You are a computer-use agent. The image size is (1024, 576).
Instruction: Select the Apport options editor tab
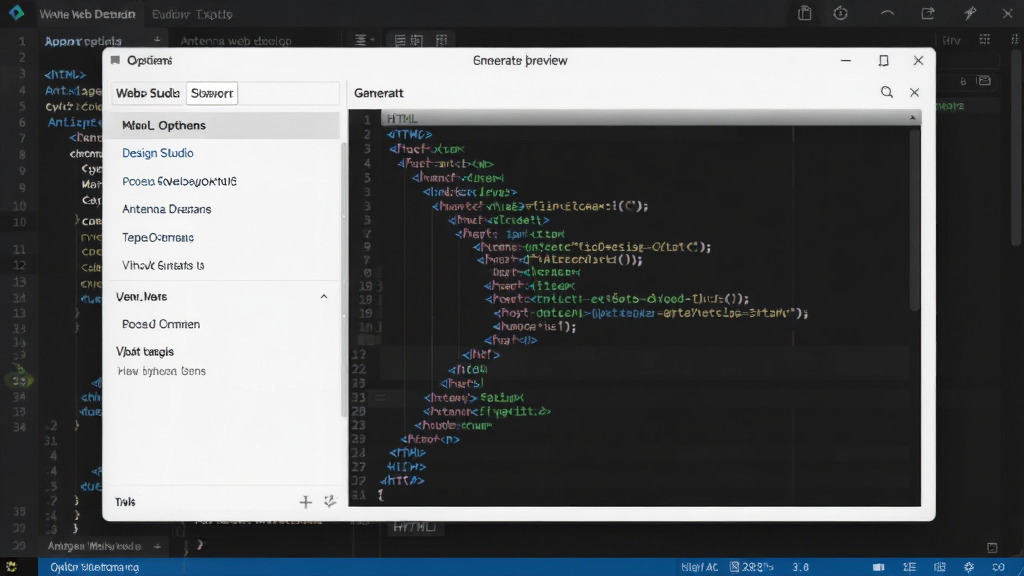pos(83,41)
